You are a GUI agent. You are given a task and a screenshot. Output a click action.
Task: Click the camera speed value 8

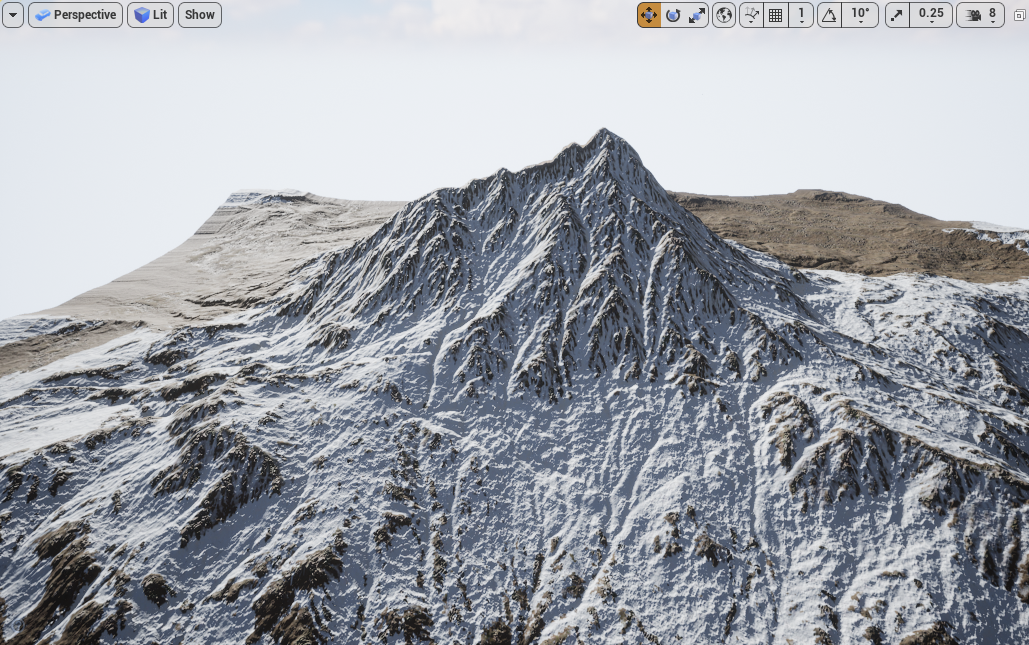[992, 14]
